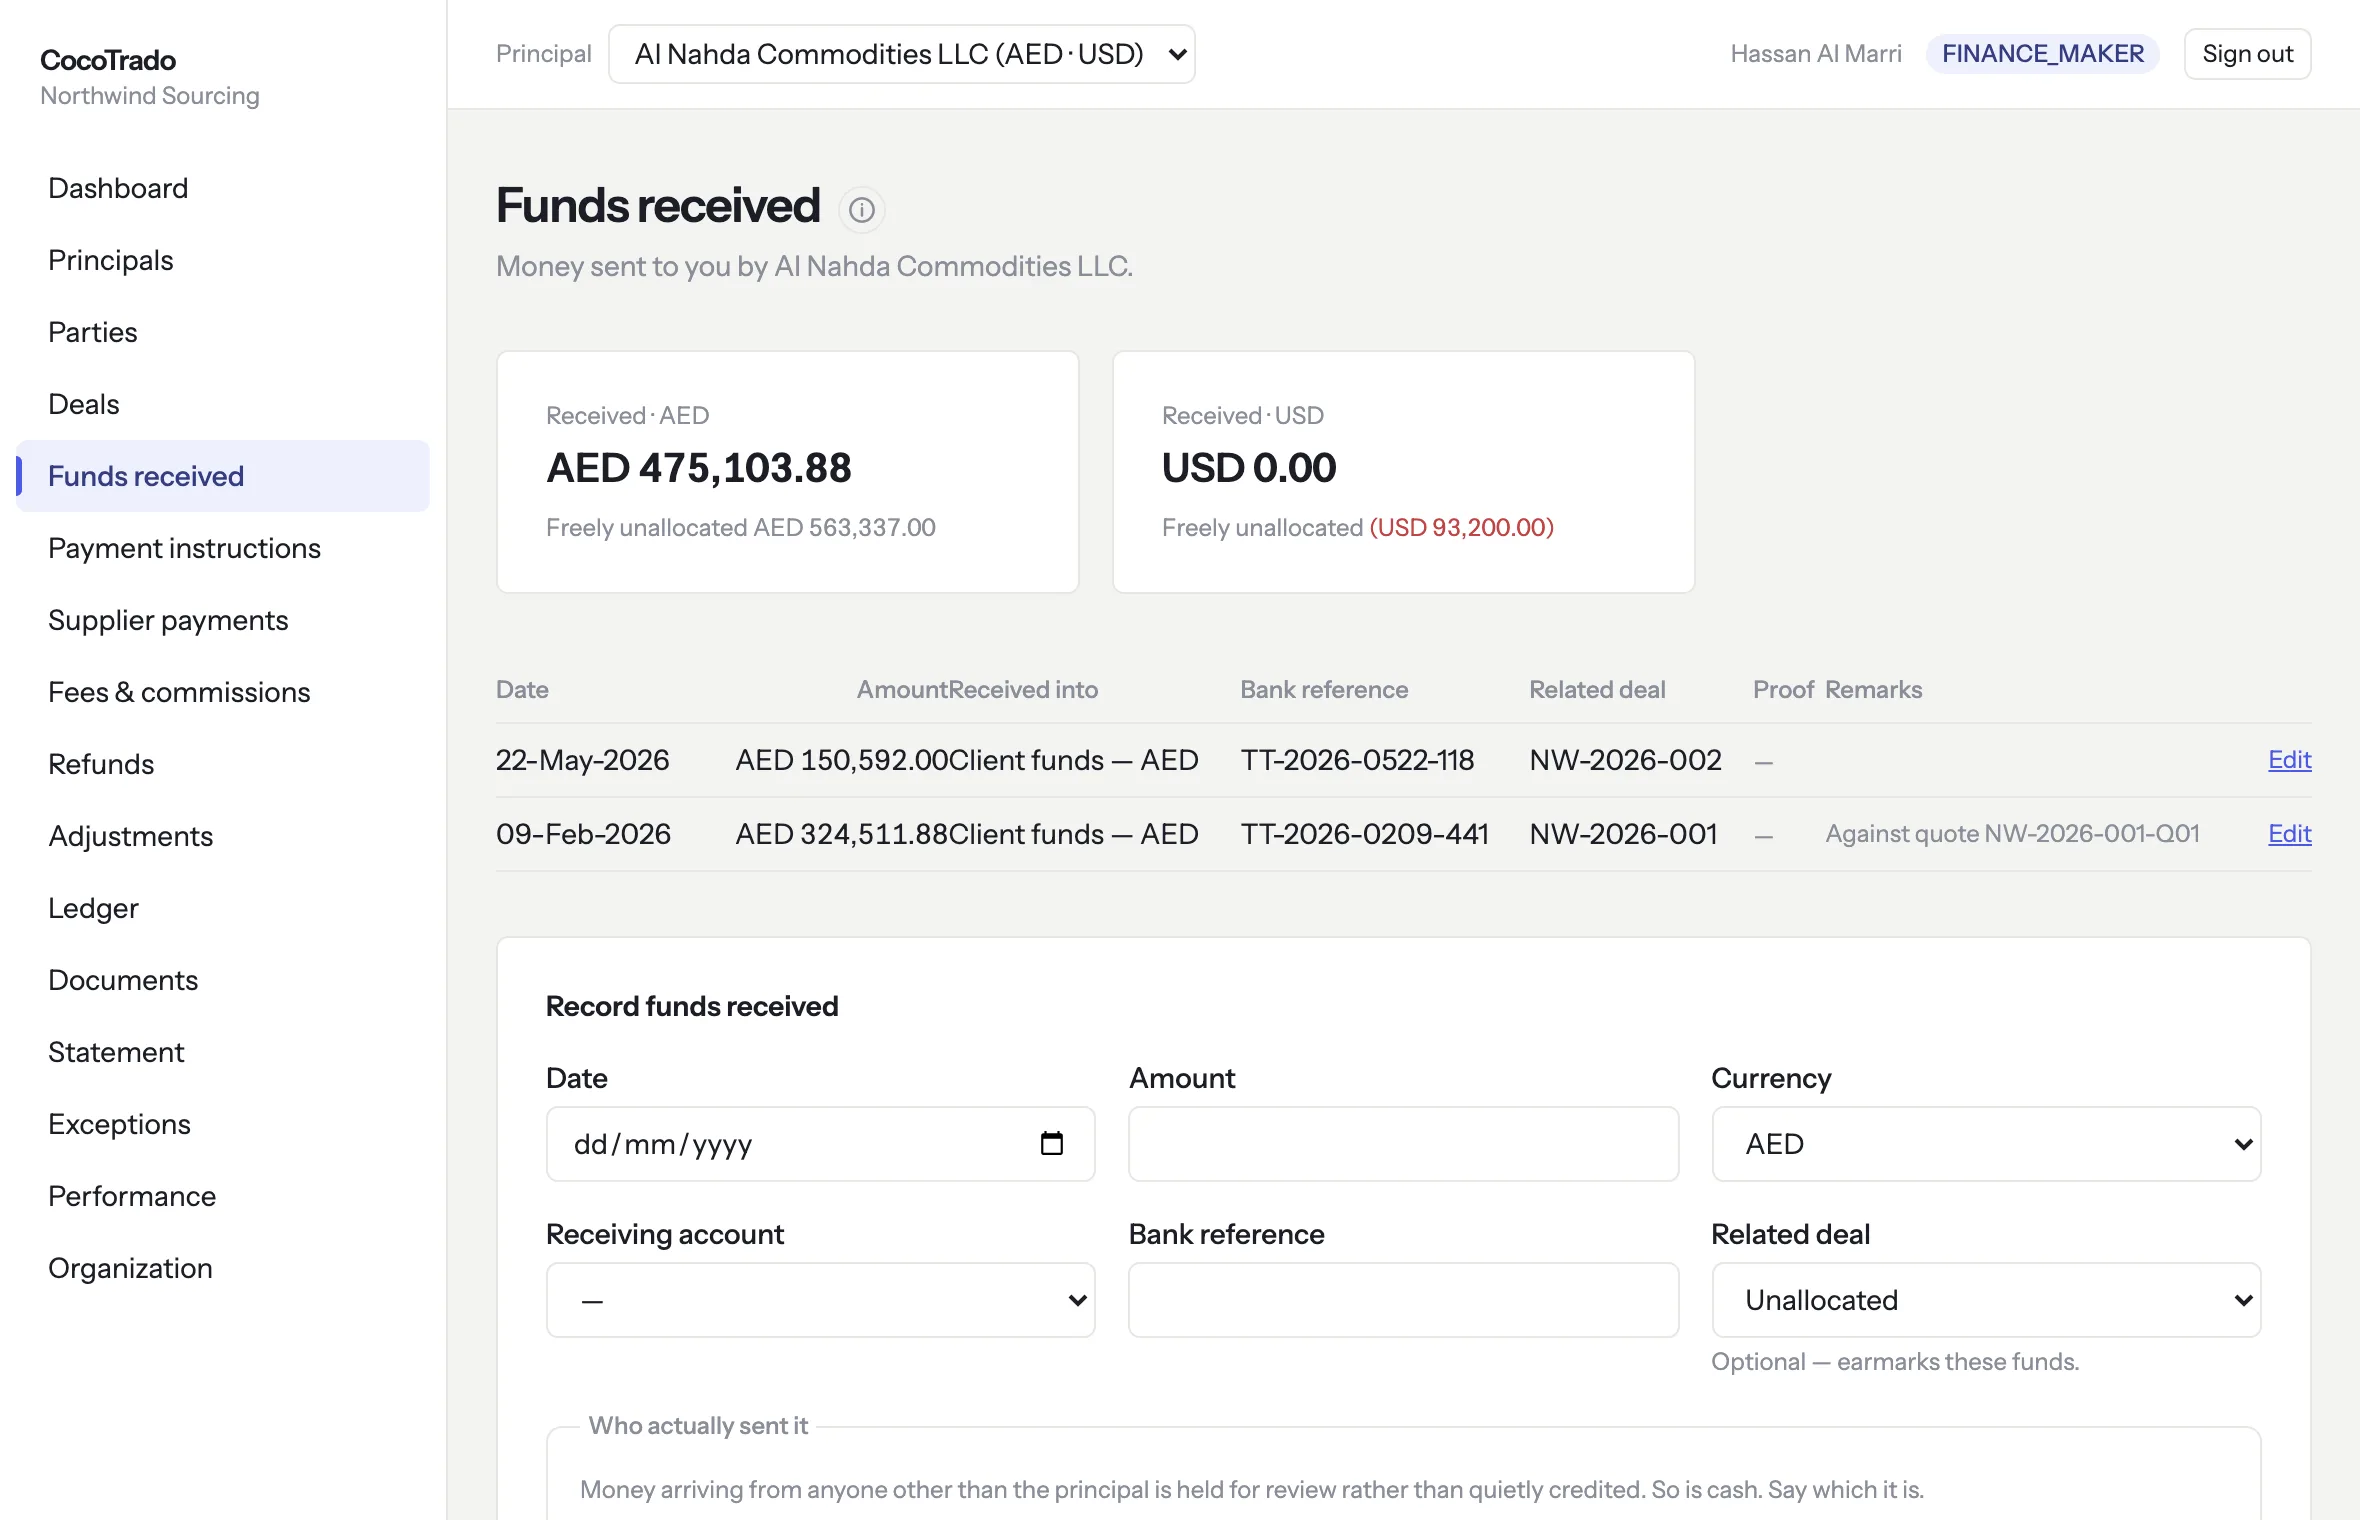The height and width of the screenshot is (1520, 2360).
Task: Click bank reference TT-2026-0209-441
Action: [1365, 834]
